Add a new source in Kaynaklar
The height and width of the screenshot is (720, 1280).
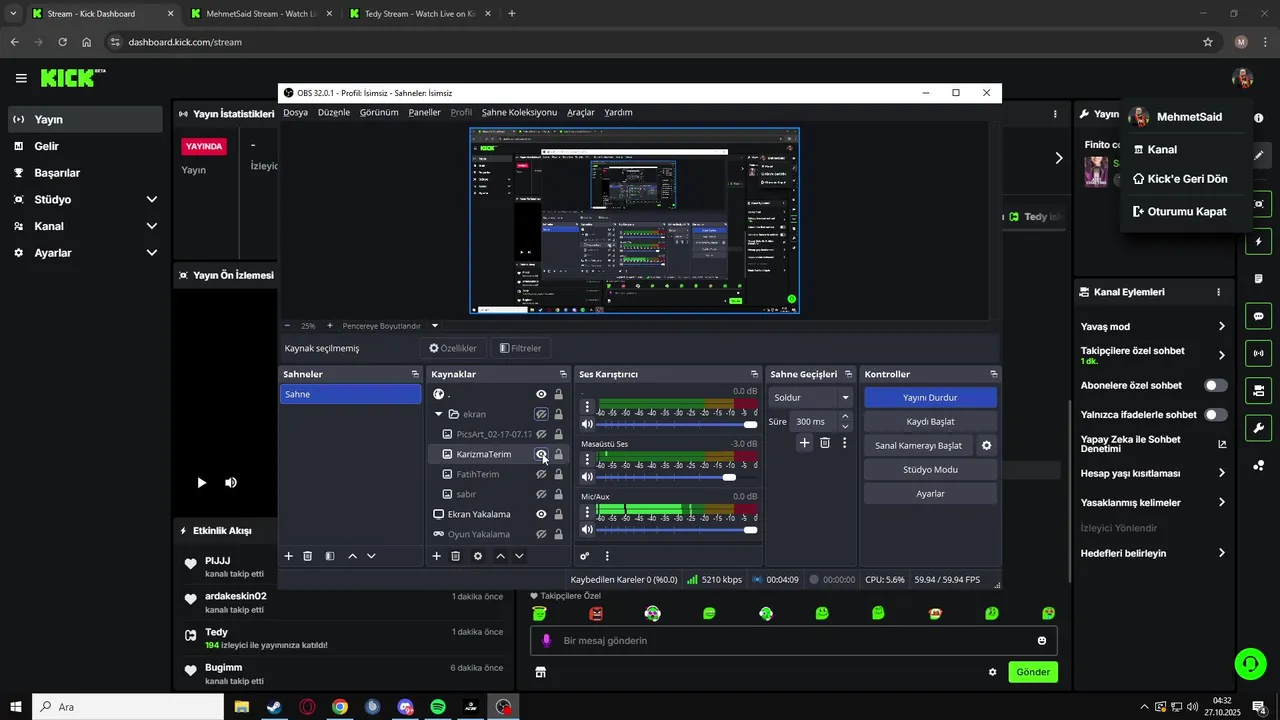click(436, 556)
